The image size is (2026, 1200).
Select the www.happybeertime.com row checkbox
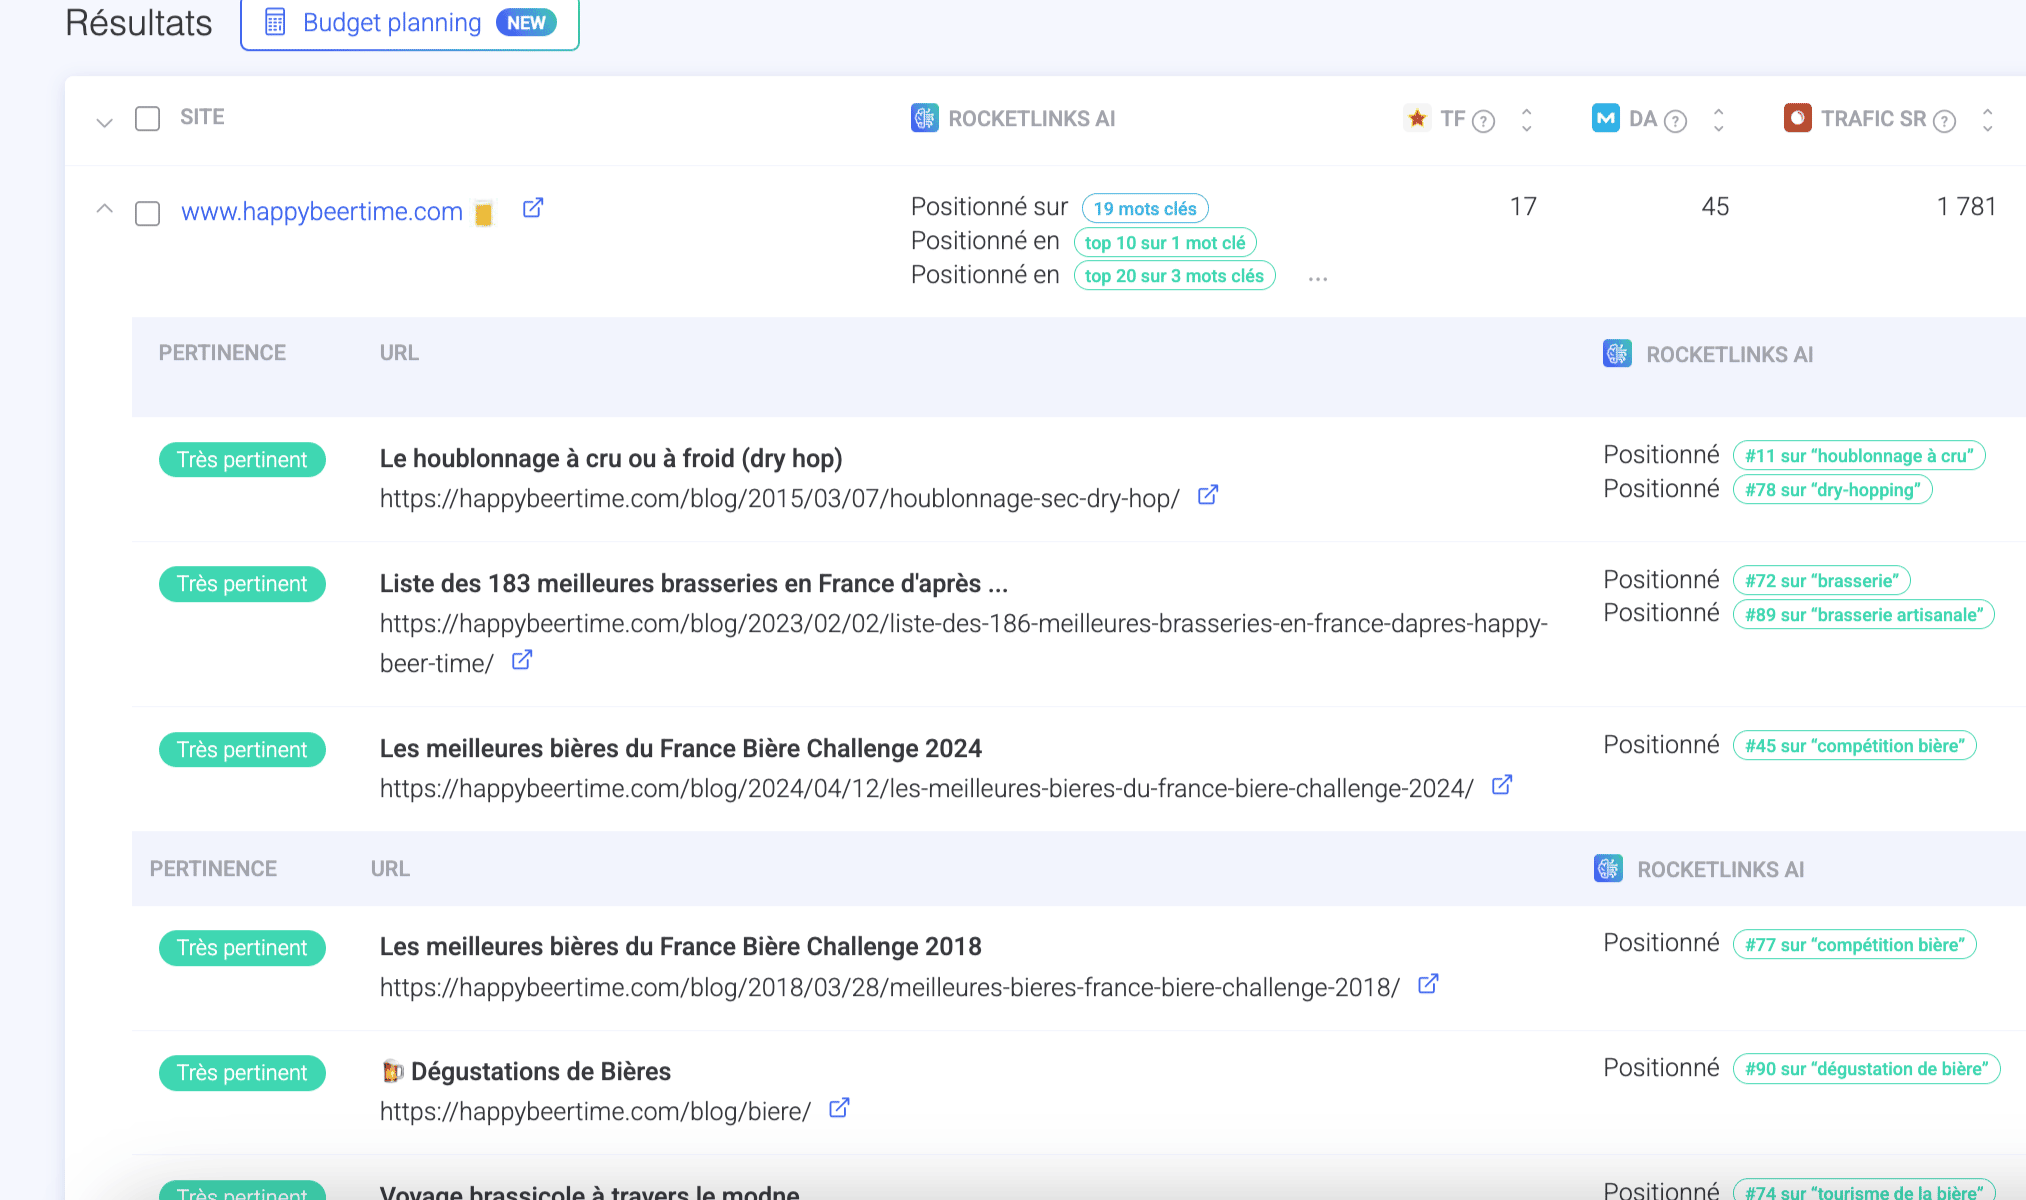147,214
